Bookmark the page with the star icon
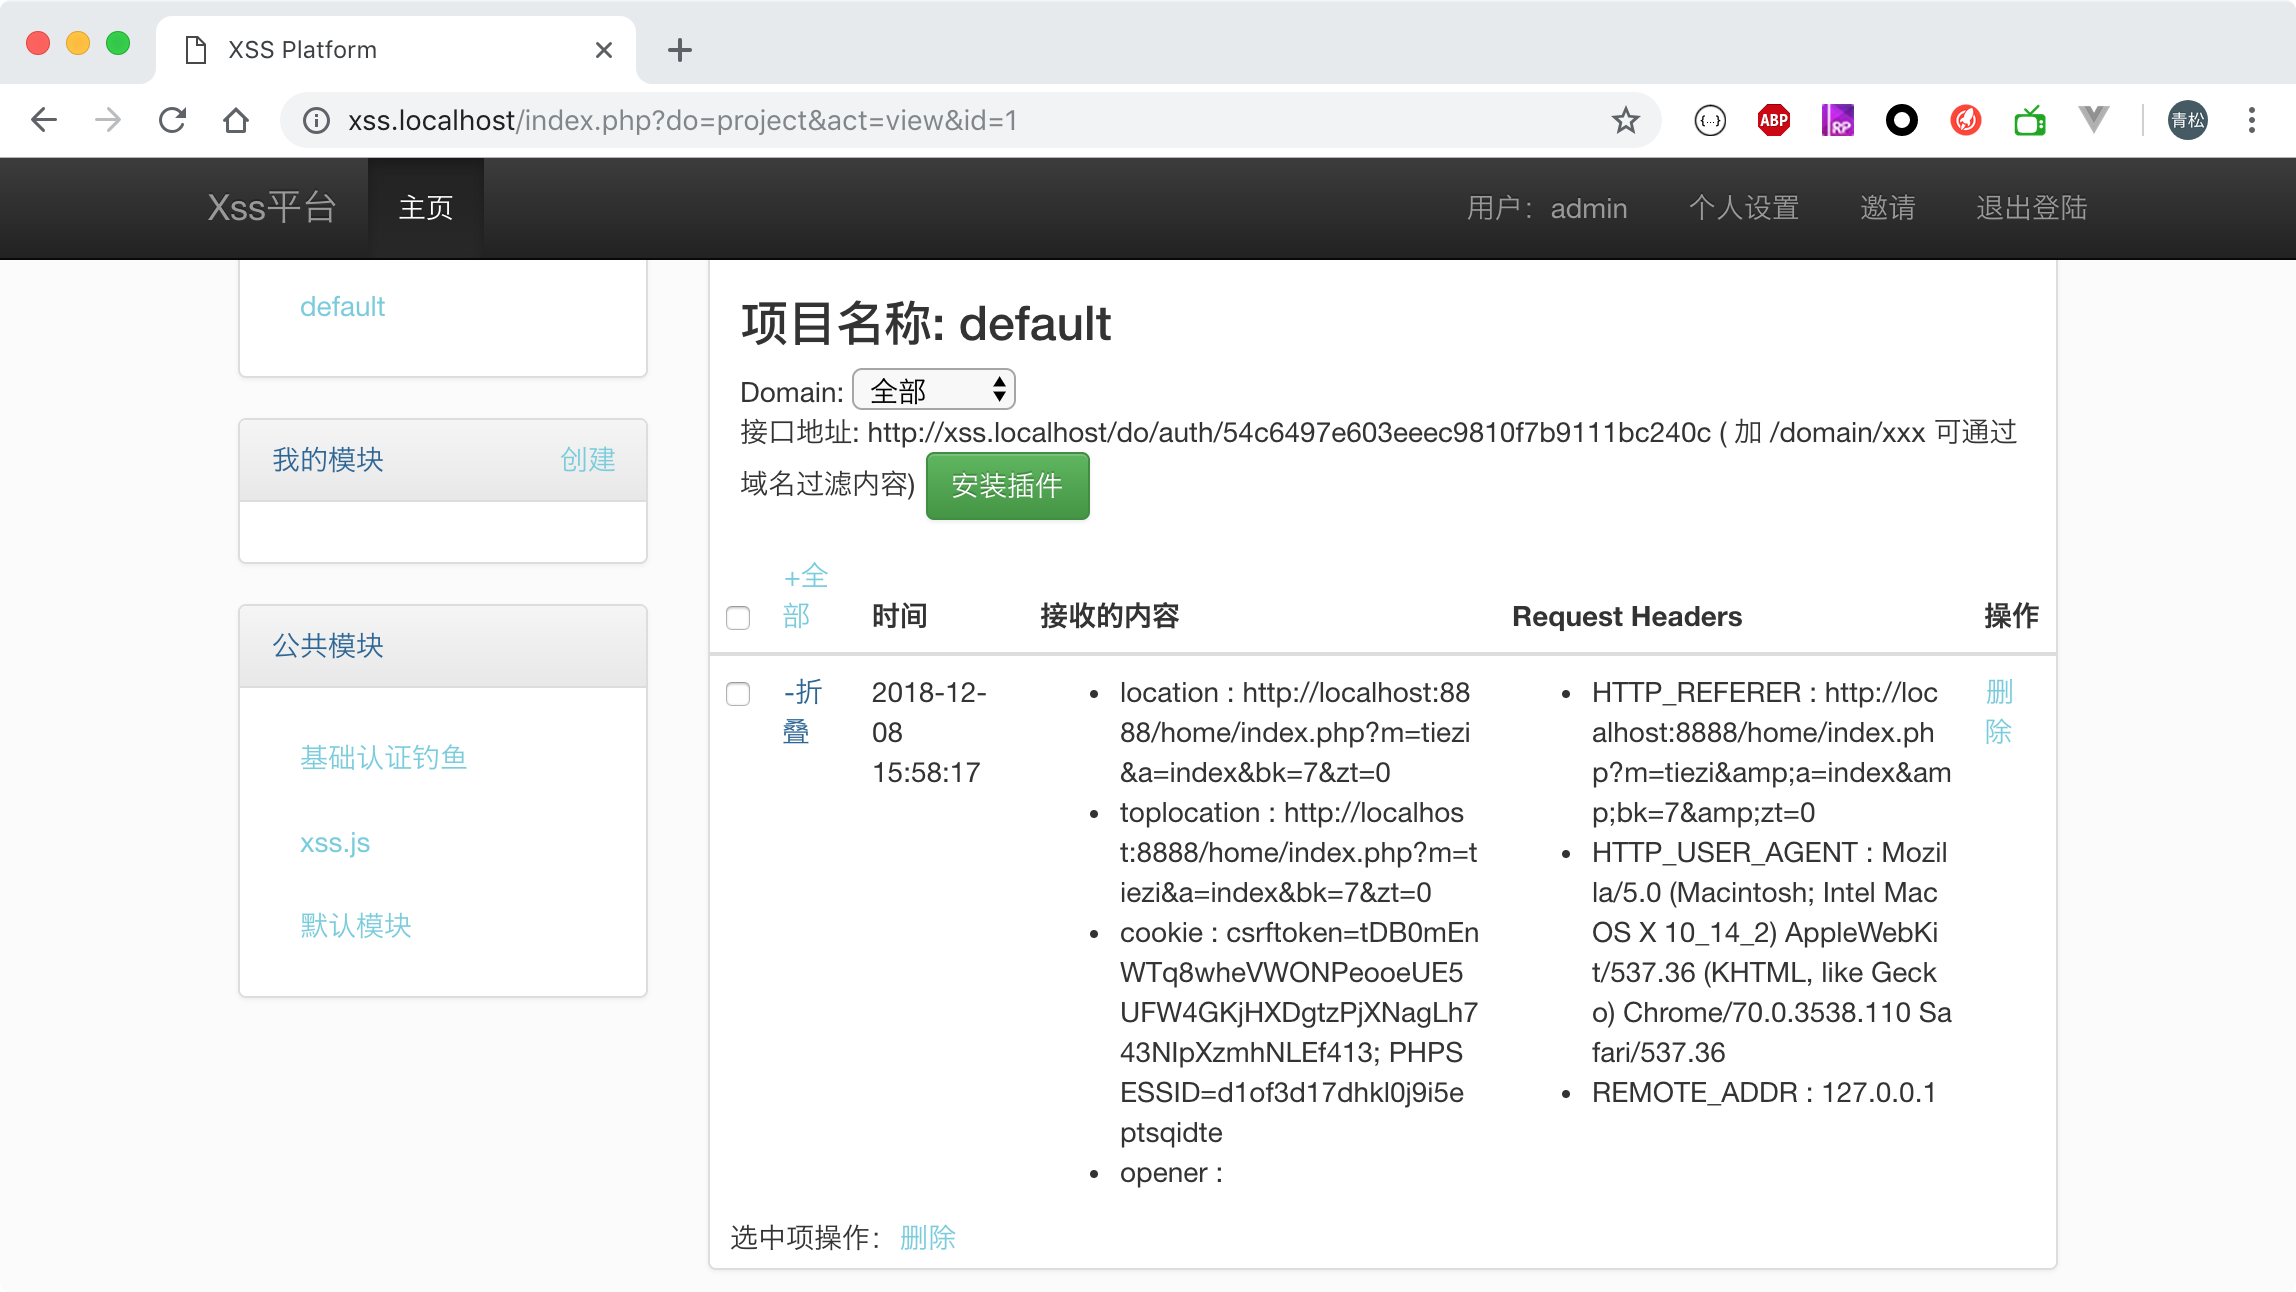 [1625, 120]
